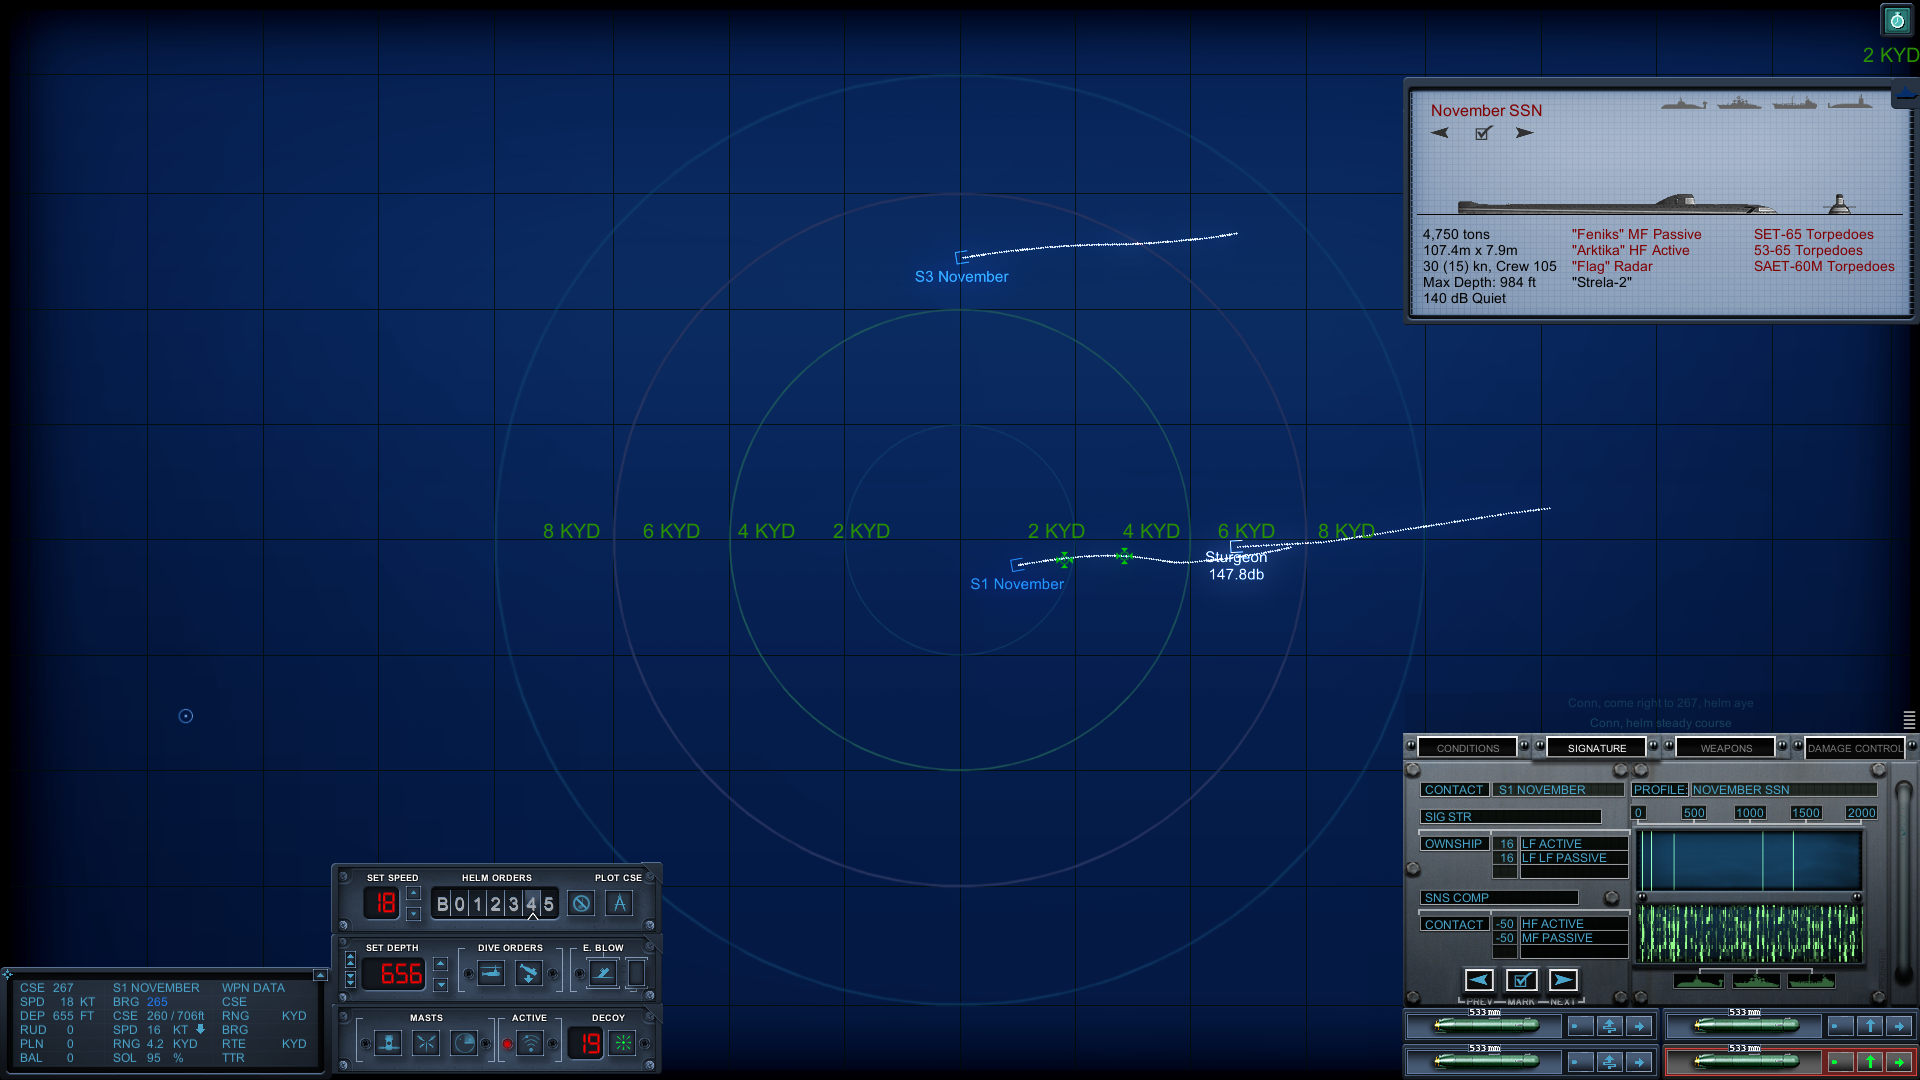The height and width of the screenshot is (1080, 1920).
Task: Increase set speed with up arrow
Action: tap(414, 893)
